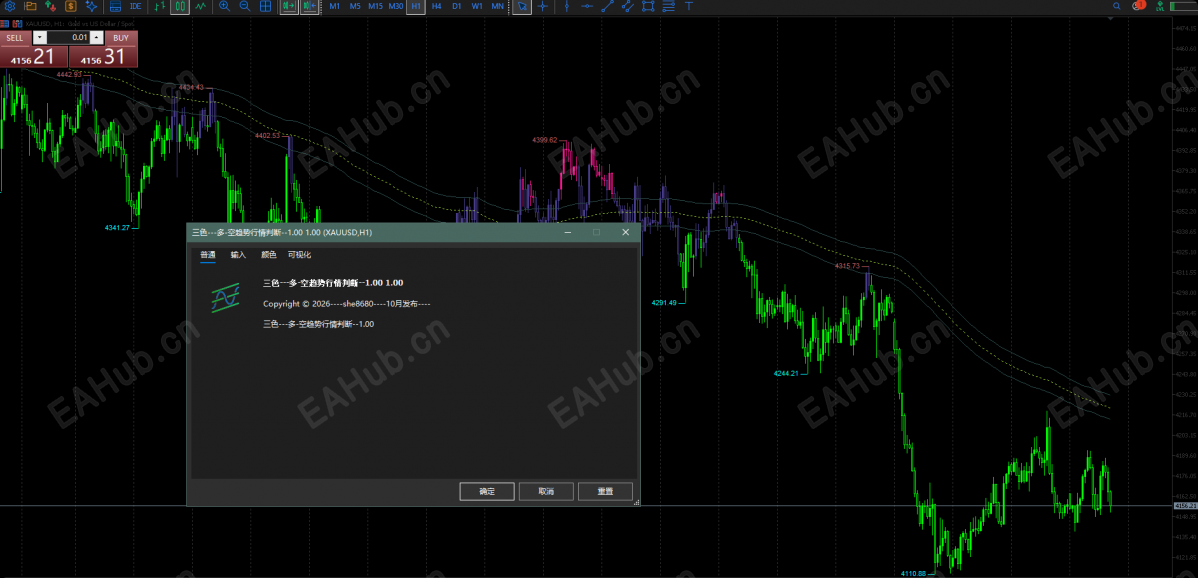Screen dimensions: 1198x578
Task: Select candlestick chart display
Action: point(180,6)
